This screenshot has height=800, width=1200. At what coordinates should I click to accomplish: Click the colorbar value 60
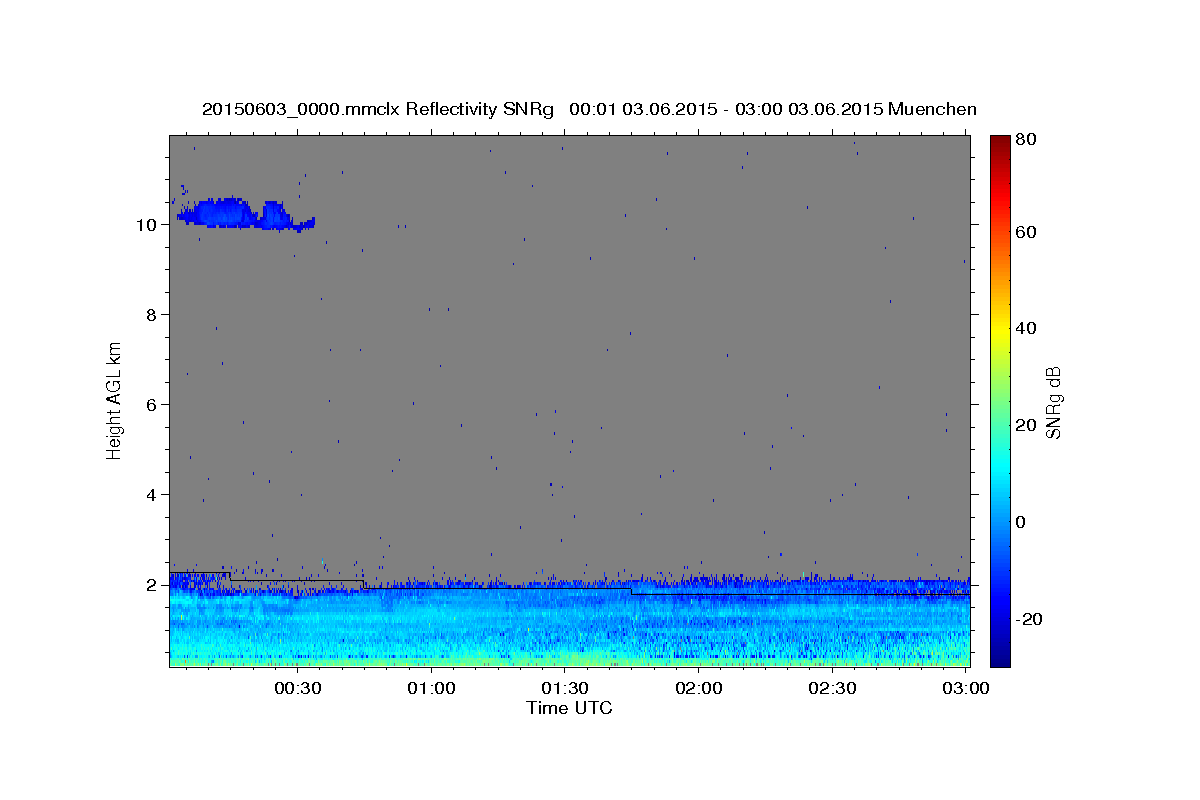pos(1027,232)
